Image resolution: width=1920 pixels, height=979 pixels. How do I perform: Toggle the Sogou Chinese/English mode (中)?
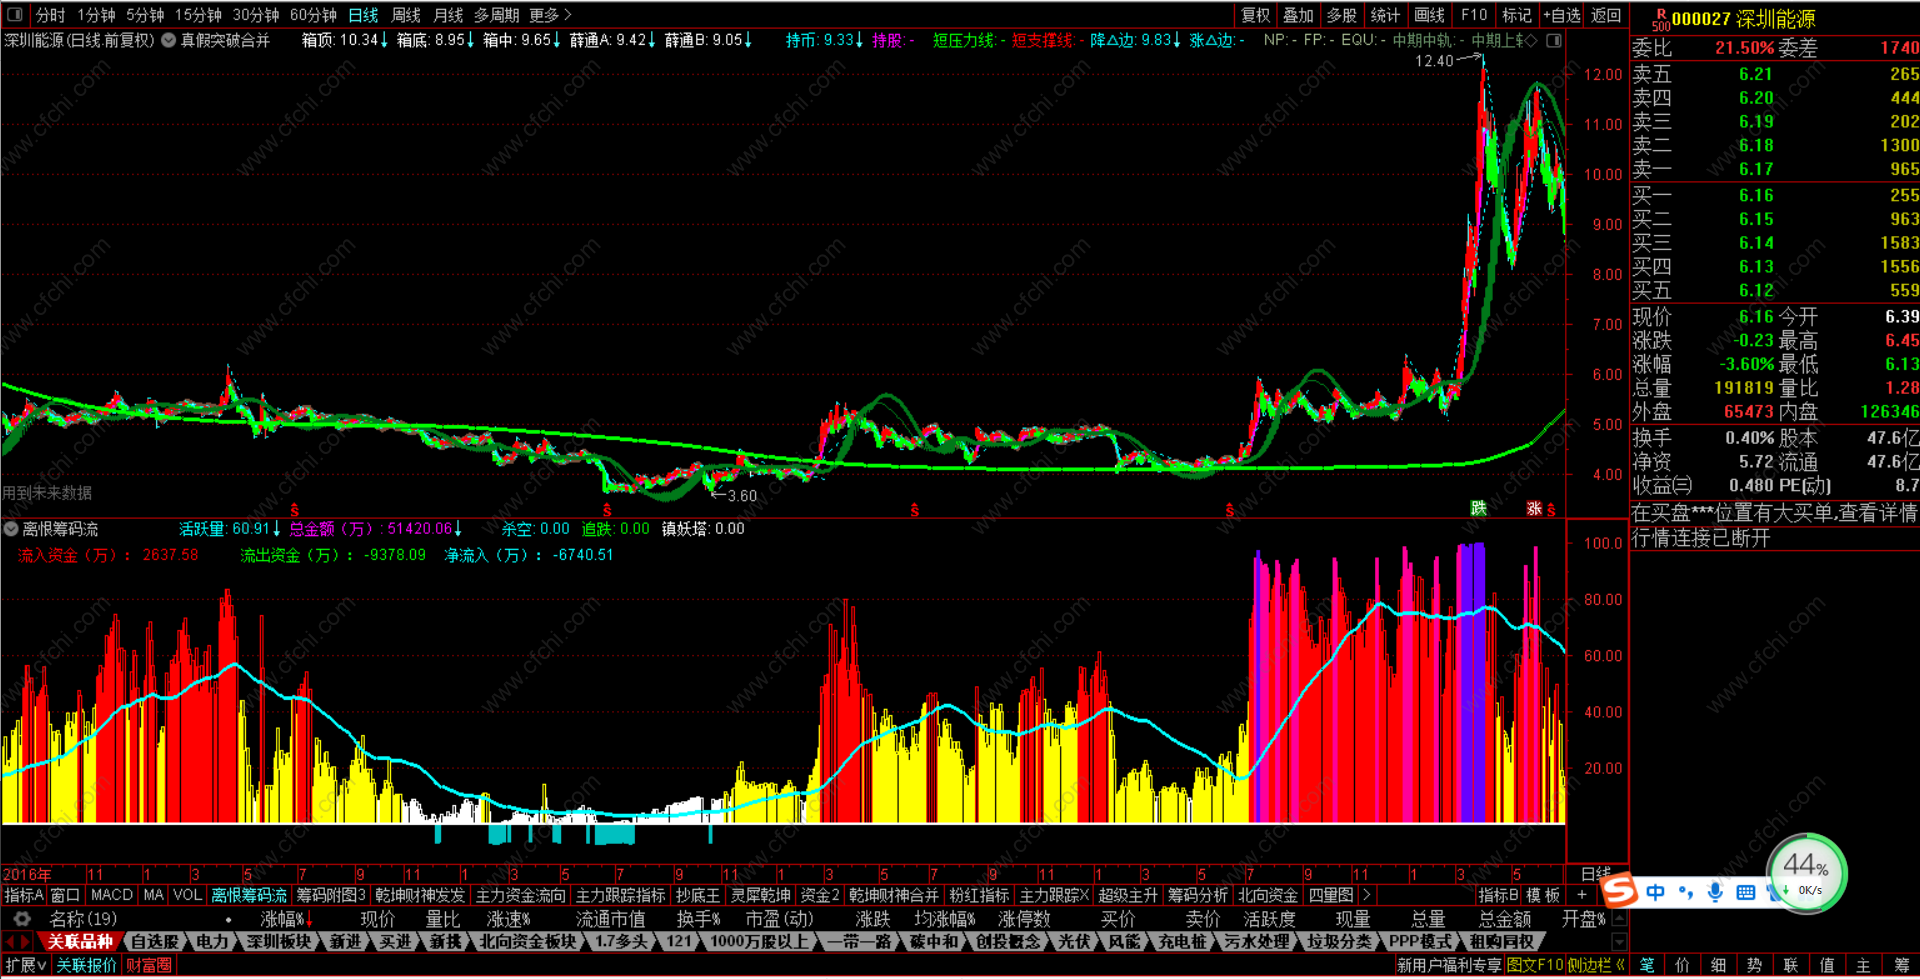(1656, 892)
